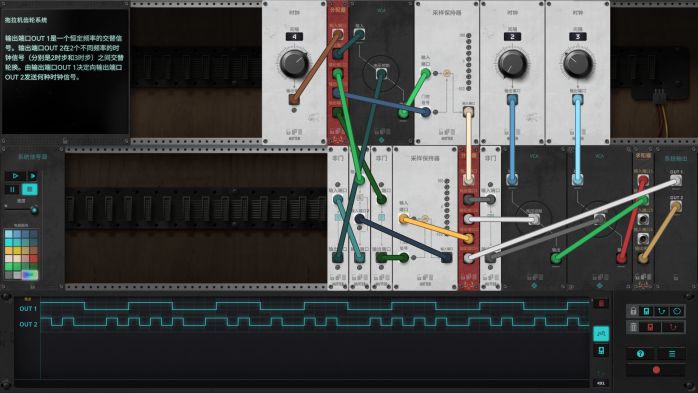
Task: Click the OUT 1 output jack
Action: (676, 181)
